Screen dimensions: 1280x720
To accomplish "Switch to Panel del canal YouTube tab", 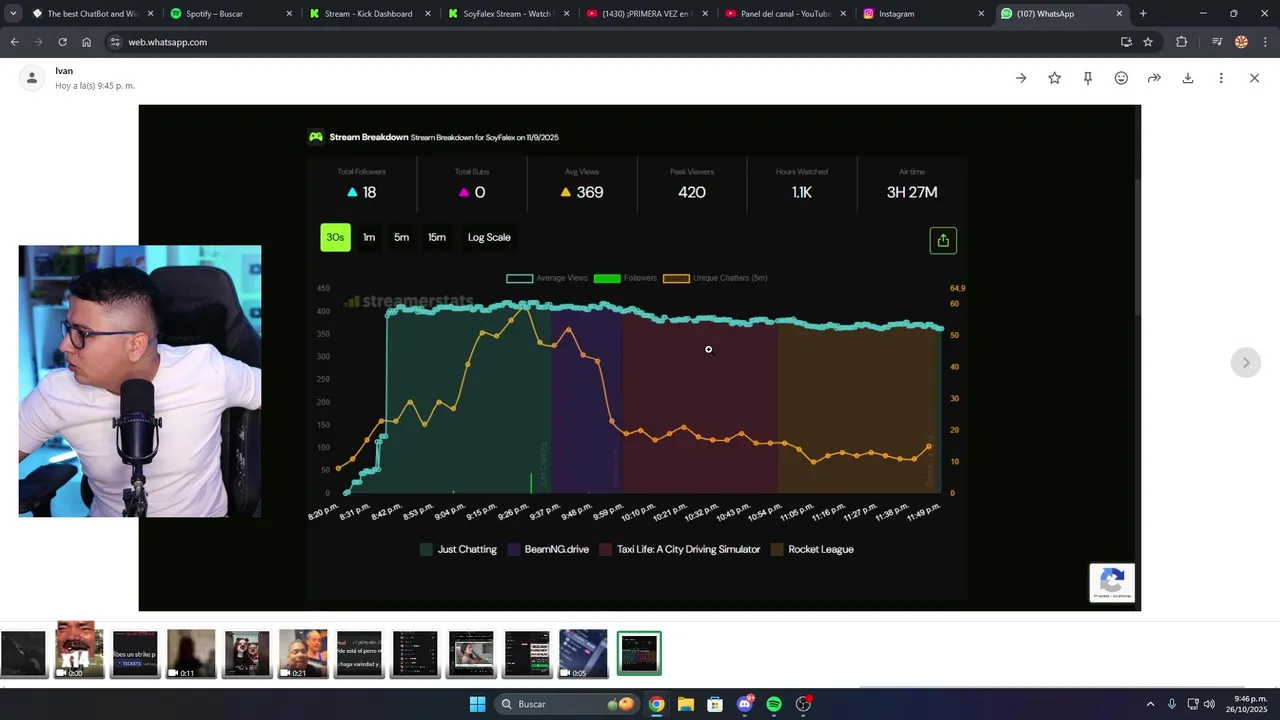I will [x=784, y=14].
